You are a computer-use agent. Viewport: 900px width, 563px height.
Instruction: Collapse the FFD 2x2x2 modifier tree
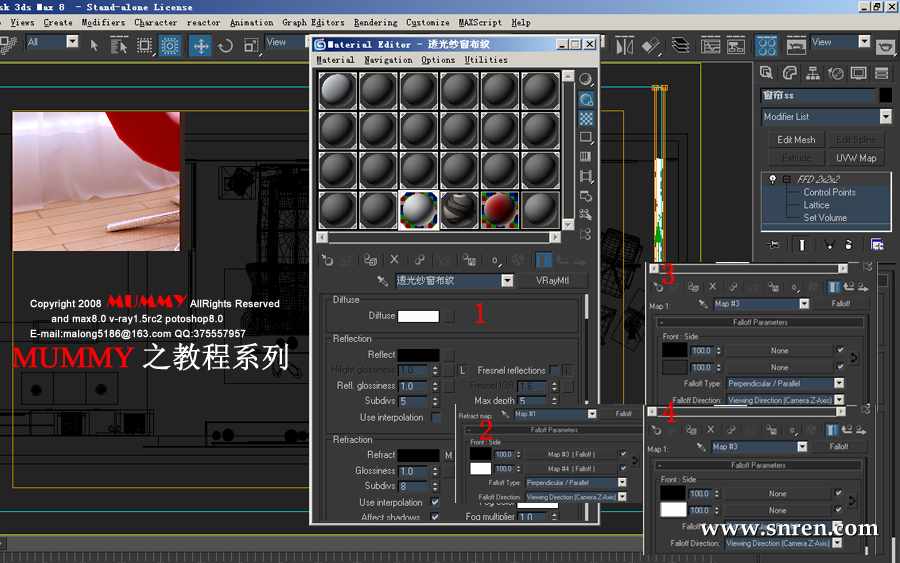pos(786,179)
